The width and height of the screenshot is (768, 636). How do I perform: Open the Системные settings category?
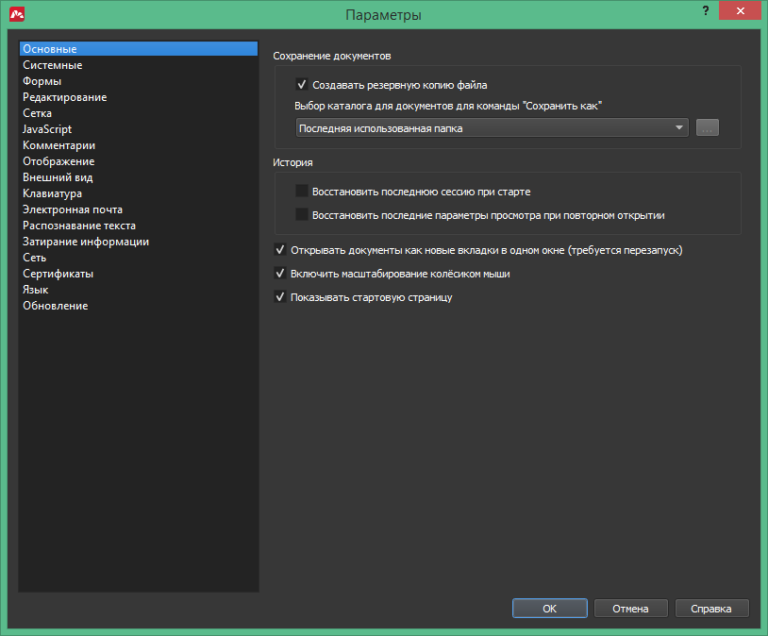(139, 65)
